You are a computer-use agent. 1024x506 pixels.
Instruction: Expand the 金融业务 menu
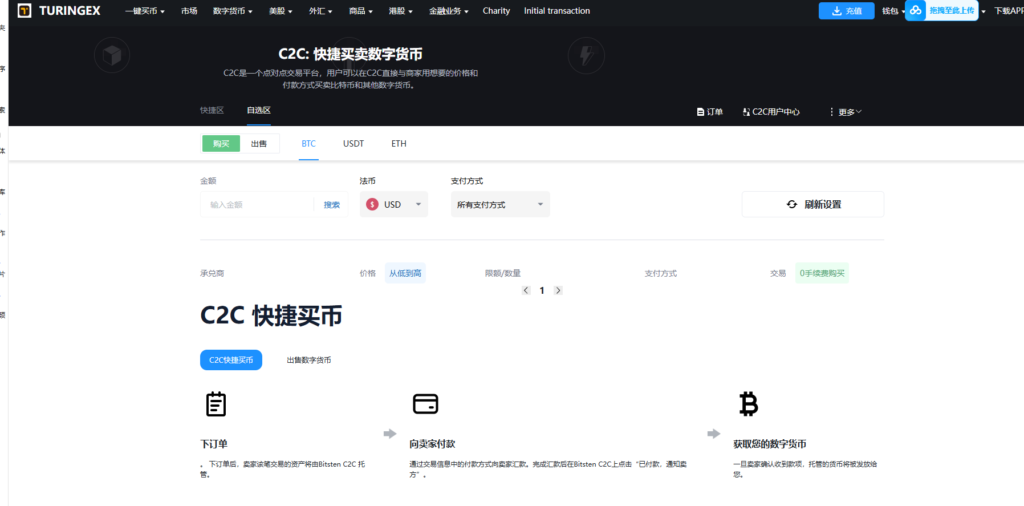click(449, 11)
